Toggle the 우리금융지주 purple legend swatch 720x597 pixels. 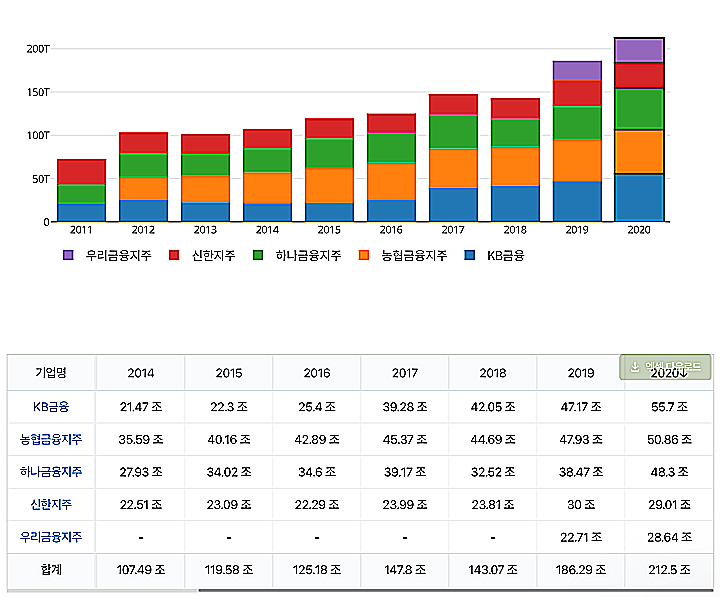pyautogui.click(x=68, y=255)
